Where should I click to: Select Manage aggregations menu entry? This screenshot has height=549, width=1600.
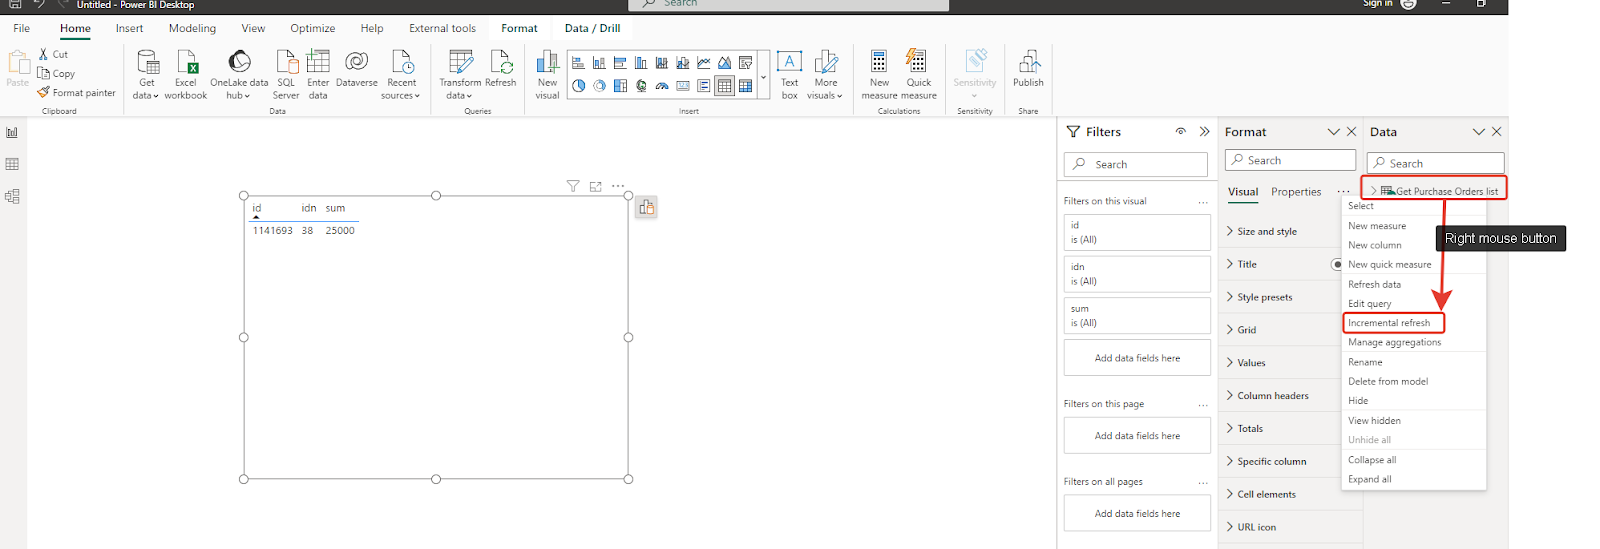1395,342
